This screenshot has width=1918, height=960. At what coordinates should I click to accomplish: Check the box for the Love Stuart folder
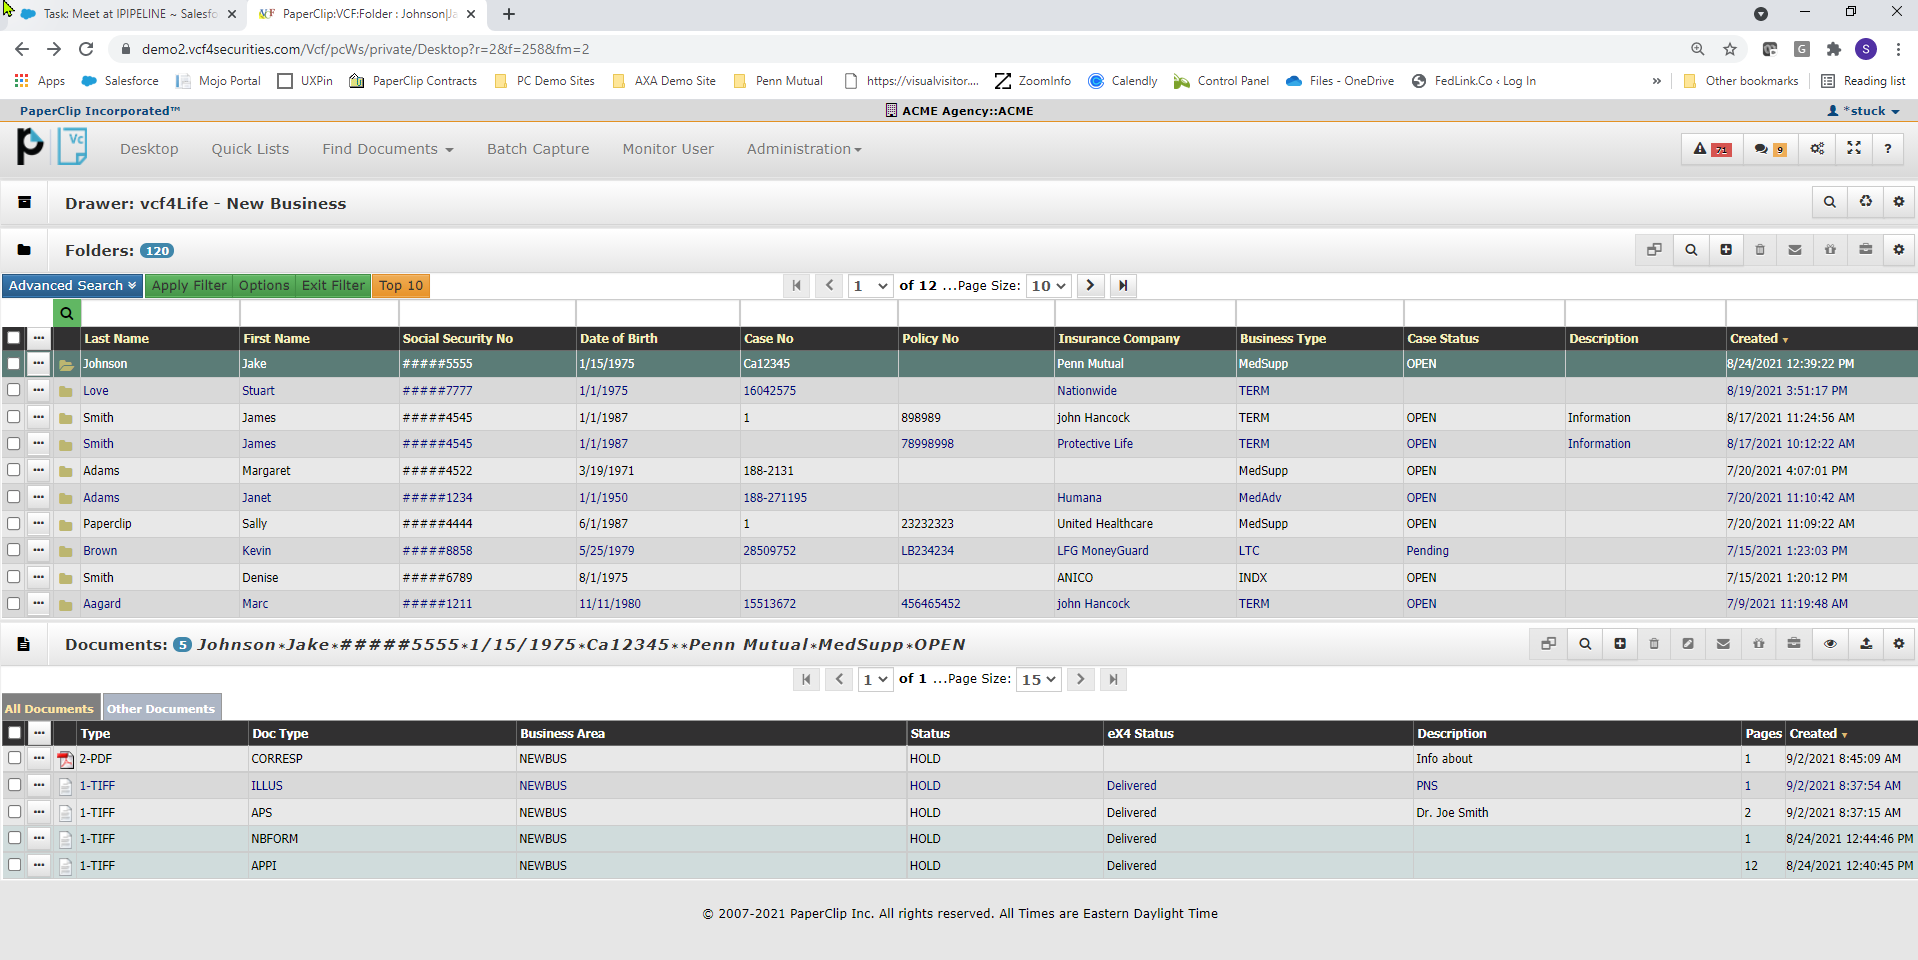[x=14, y=390]
